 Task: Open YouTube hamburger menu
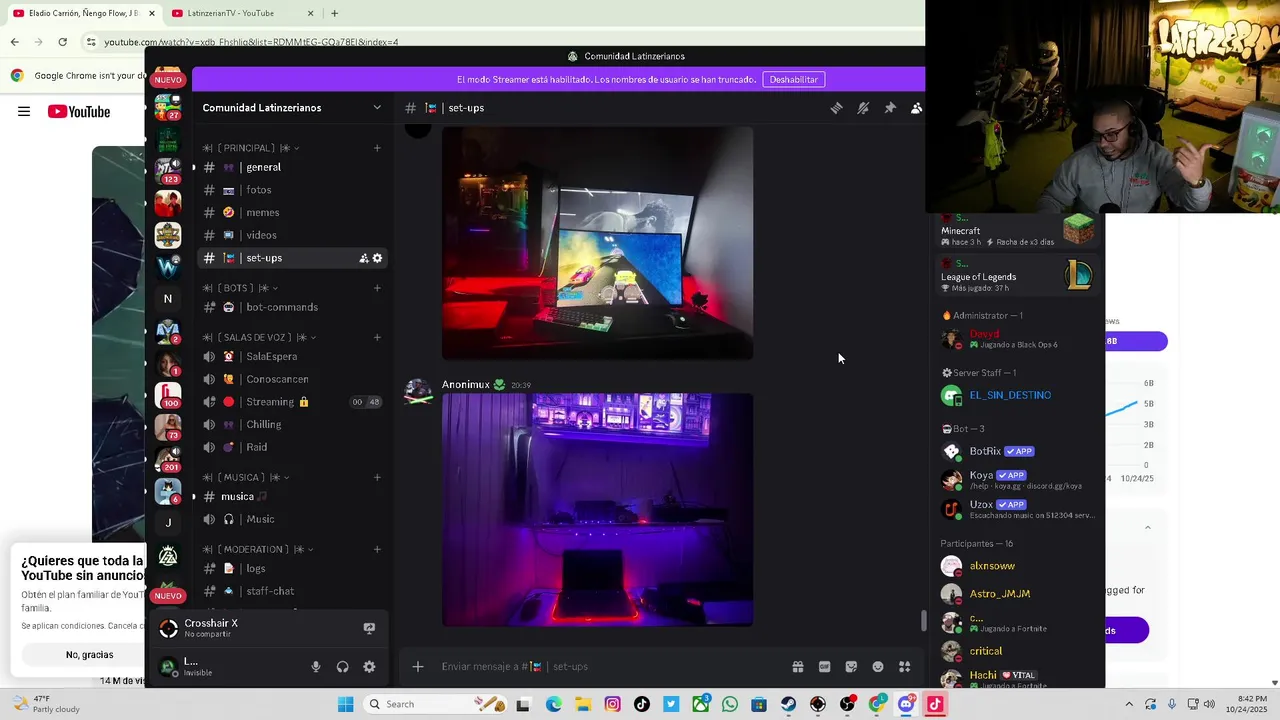[x=24, y=112]
